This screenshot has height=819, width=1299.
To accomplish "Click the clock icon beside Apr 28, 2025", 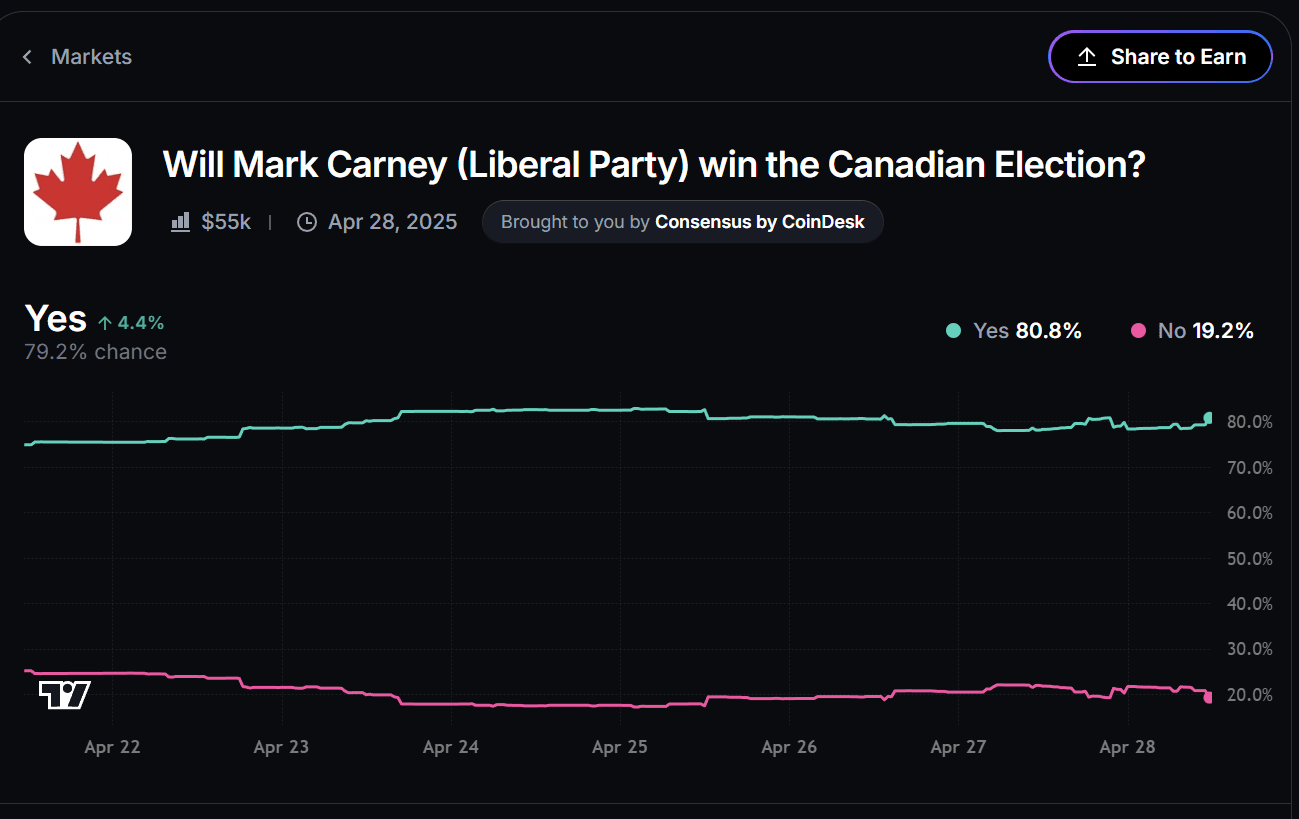I will (306, 221).
